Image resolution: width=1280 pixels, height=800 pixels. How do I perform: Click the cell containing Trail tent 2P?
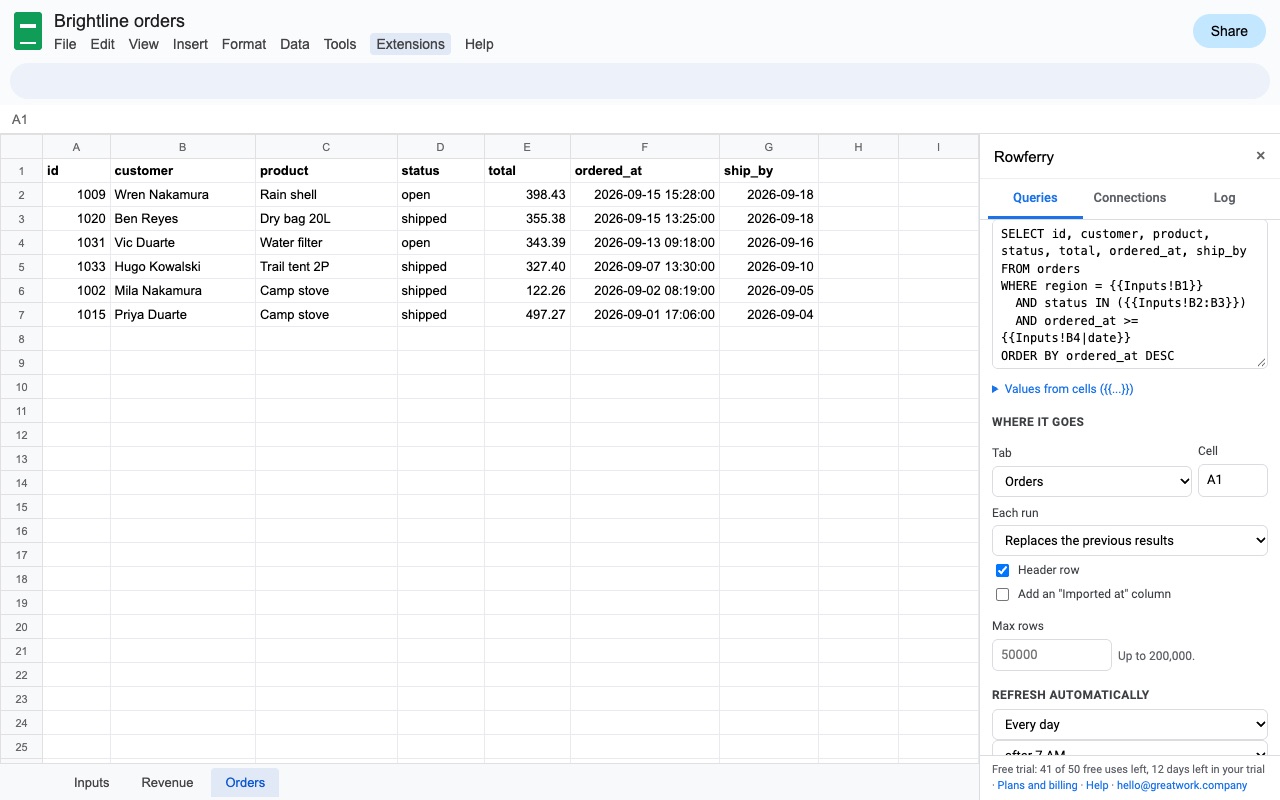point(326,267)
